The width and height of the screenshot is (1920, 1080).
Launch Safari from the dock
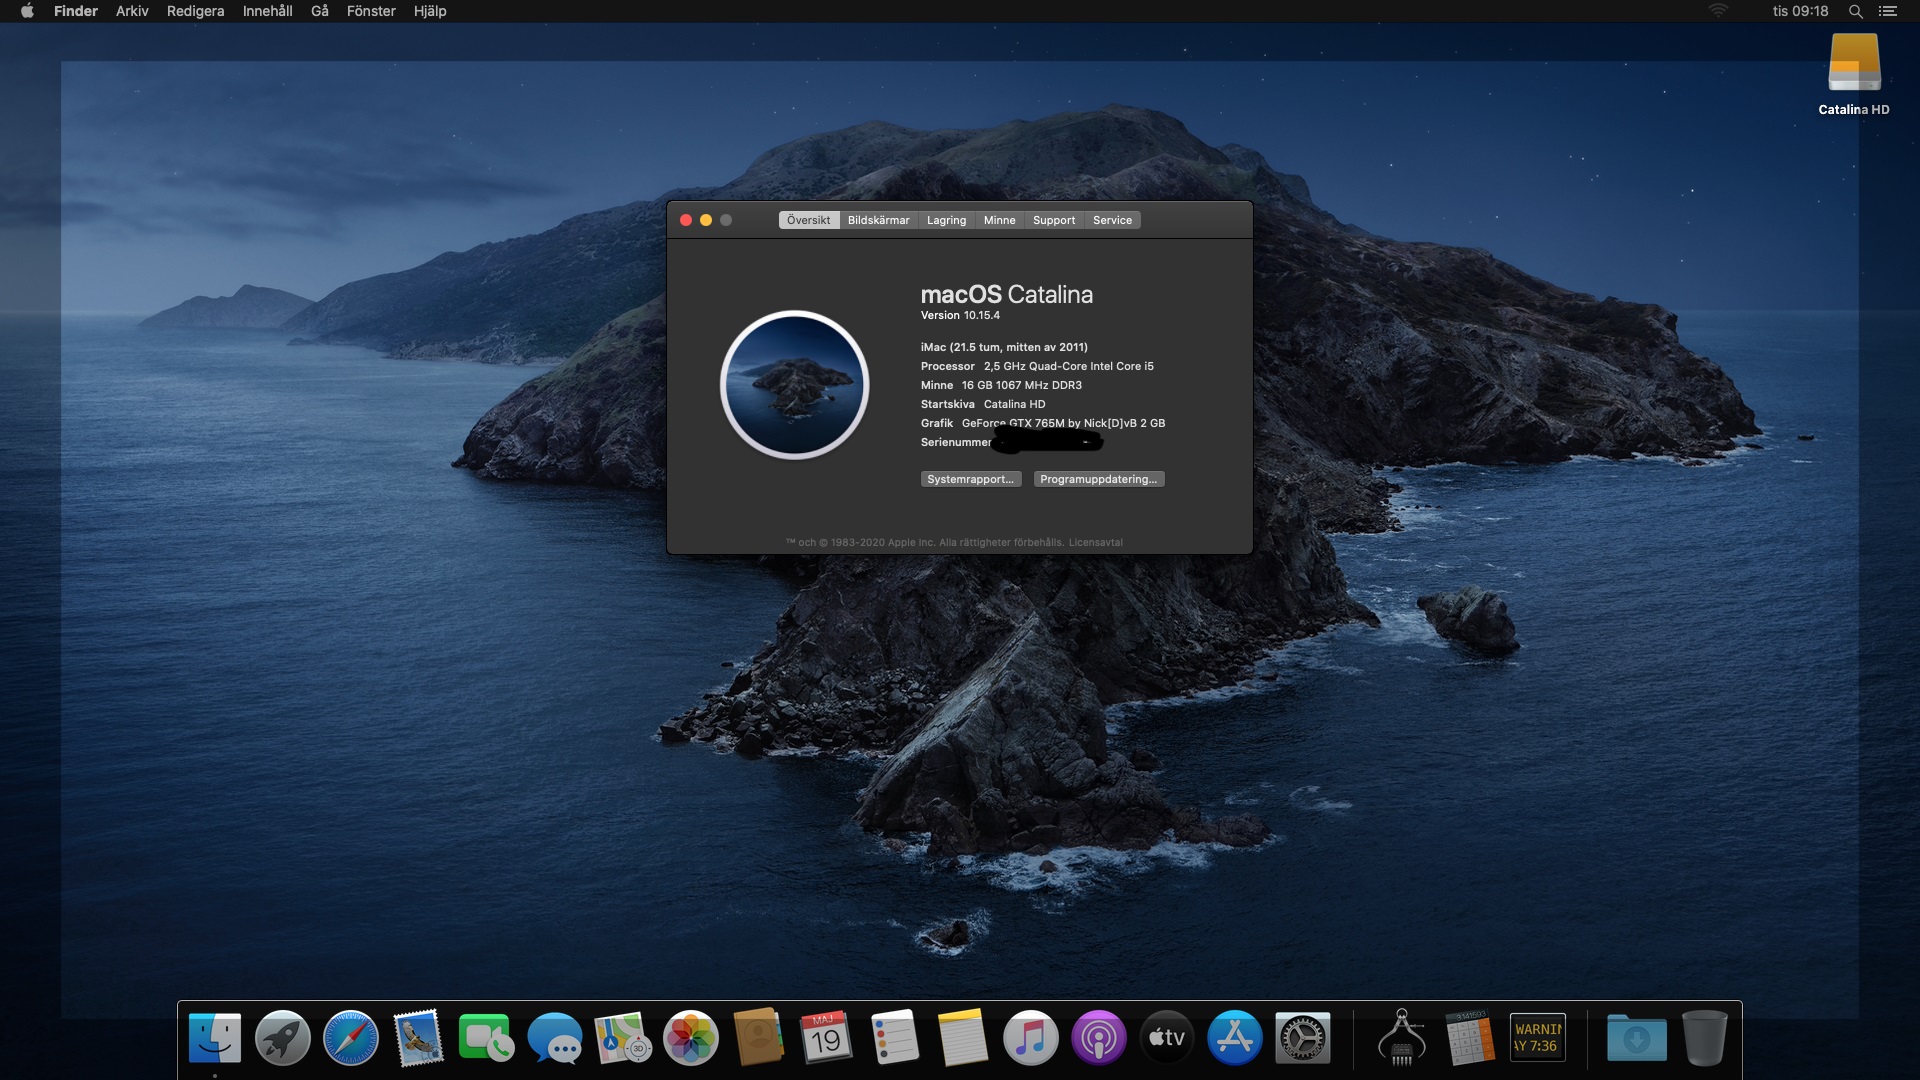click(351, 1038)
